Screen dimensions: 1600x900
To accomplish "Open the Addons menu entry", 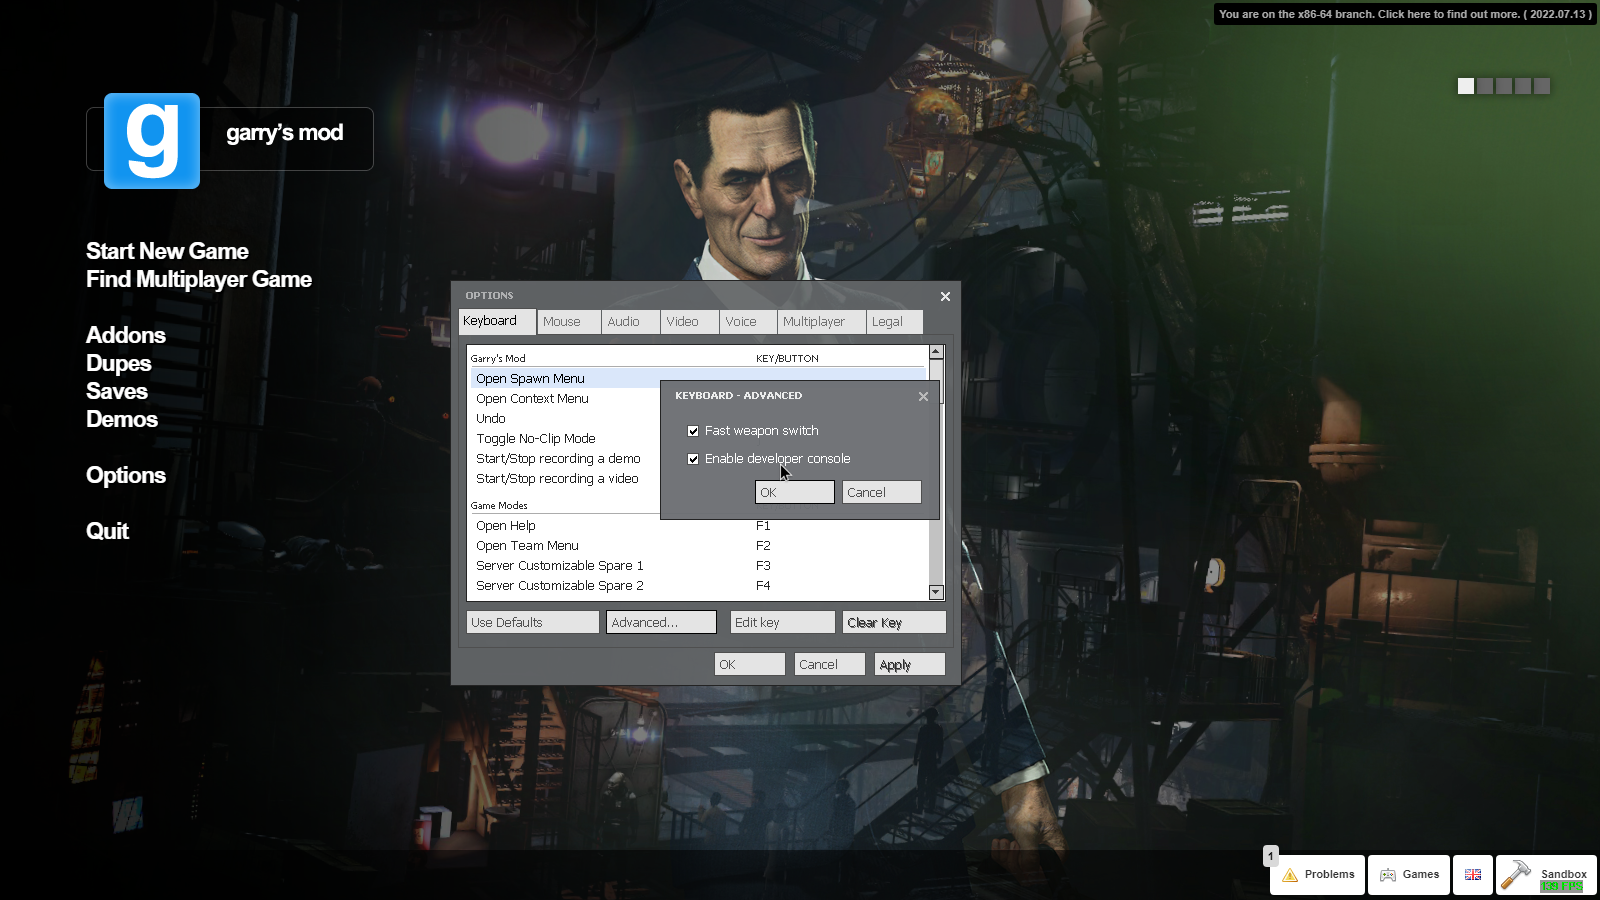I will tap(126, 335).
